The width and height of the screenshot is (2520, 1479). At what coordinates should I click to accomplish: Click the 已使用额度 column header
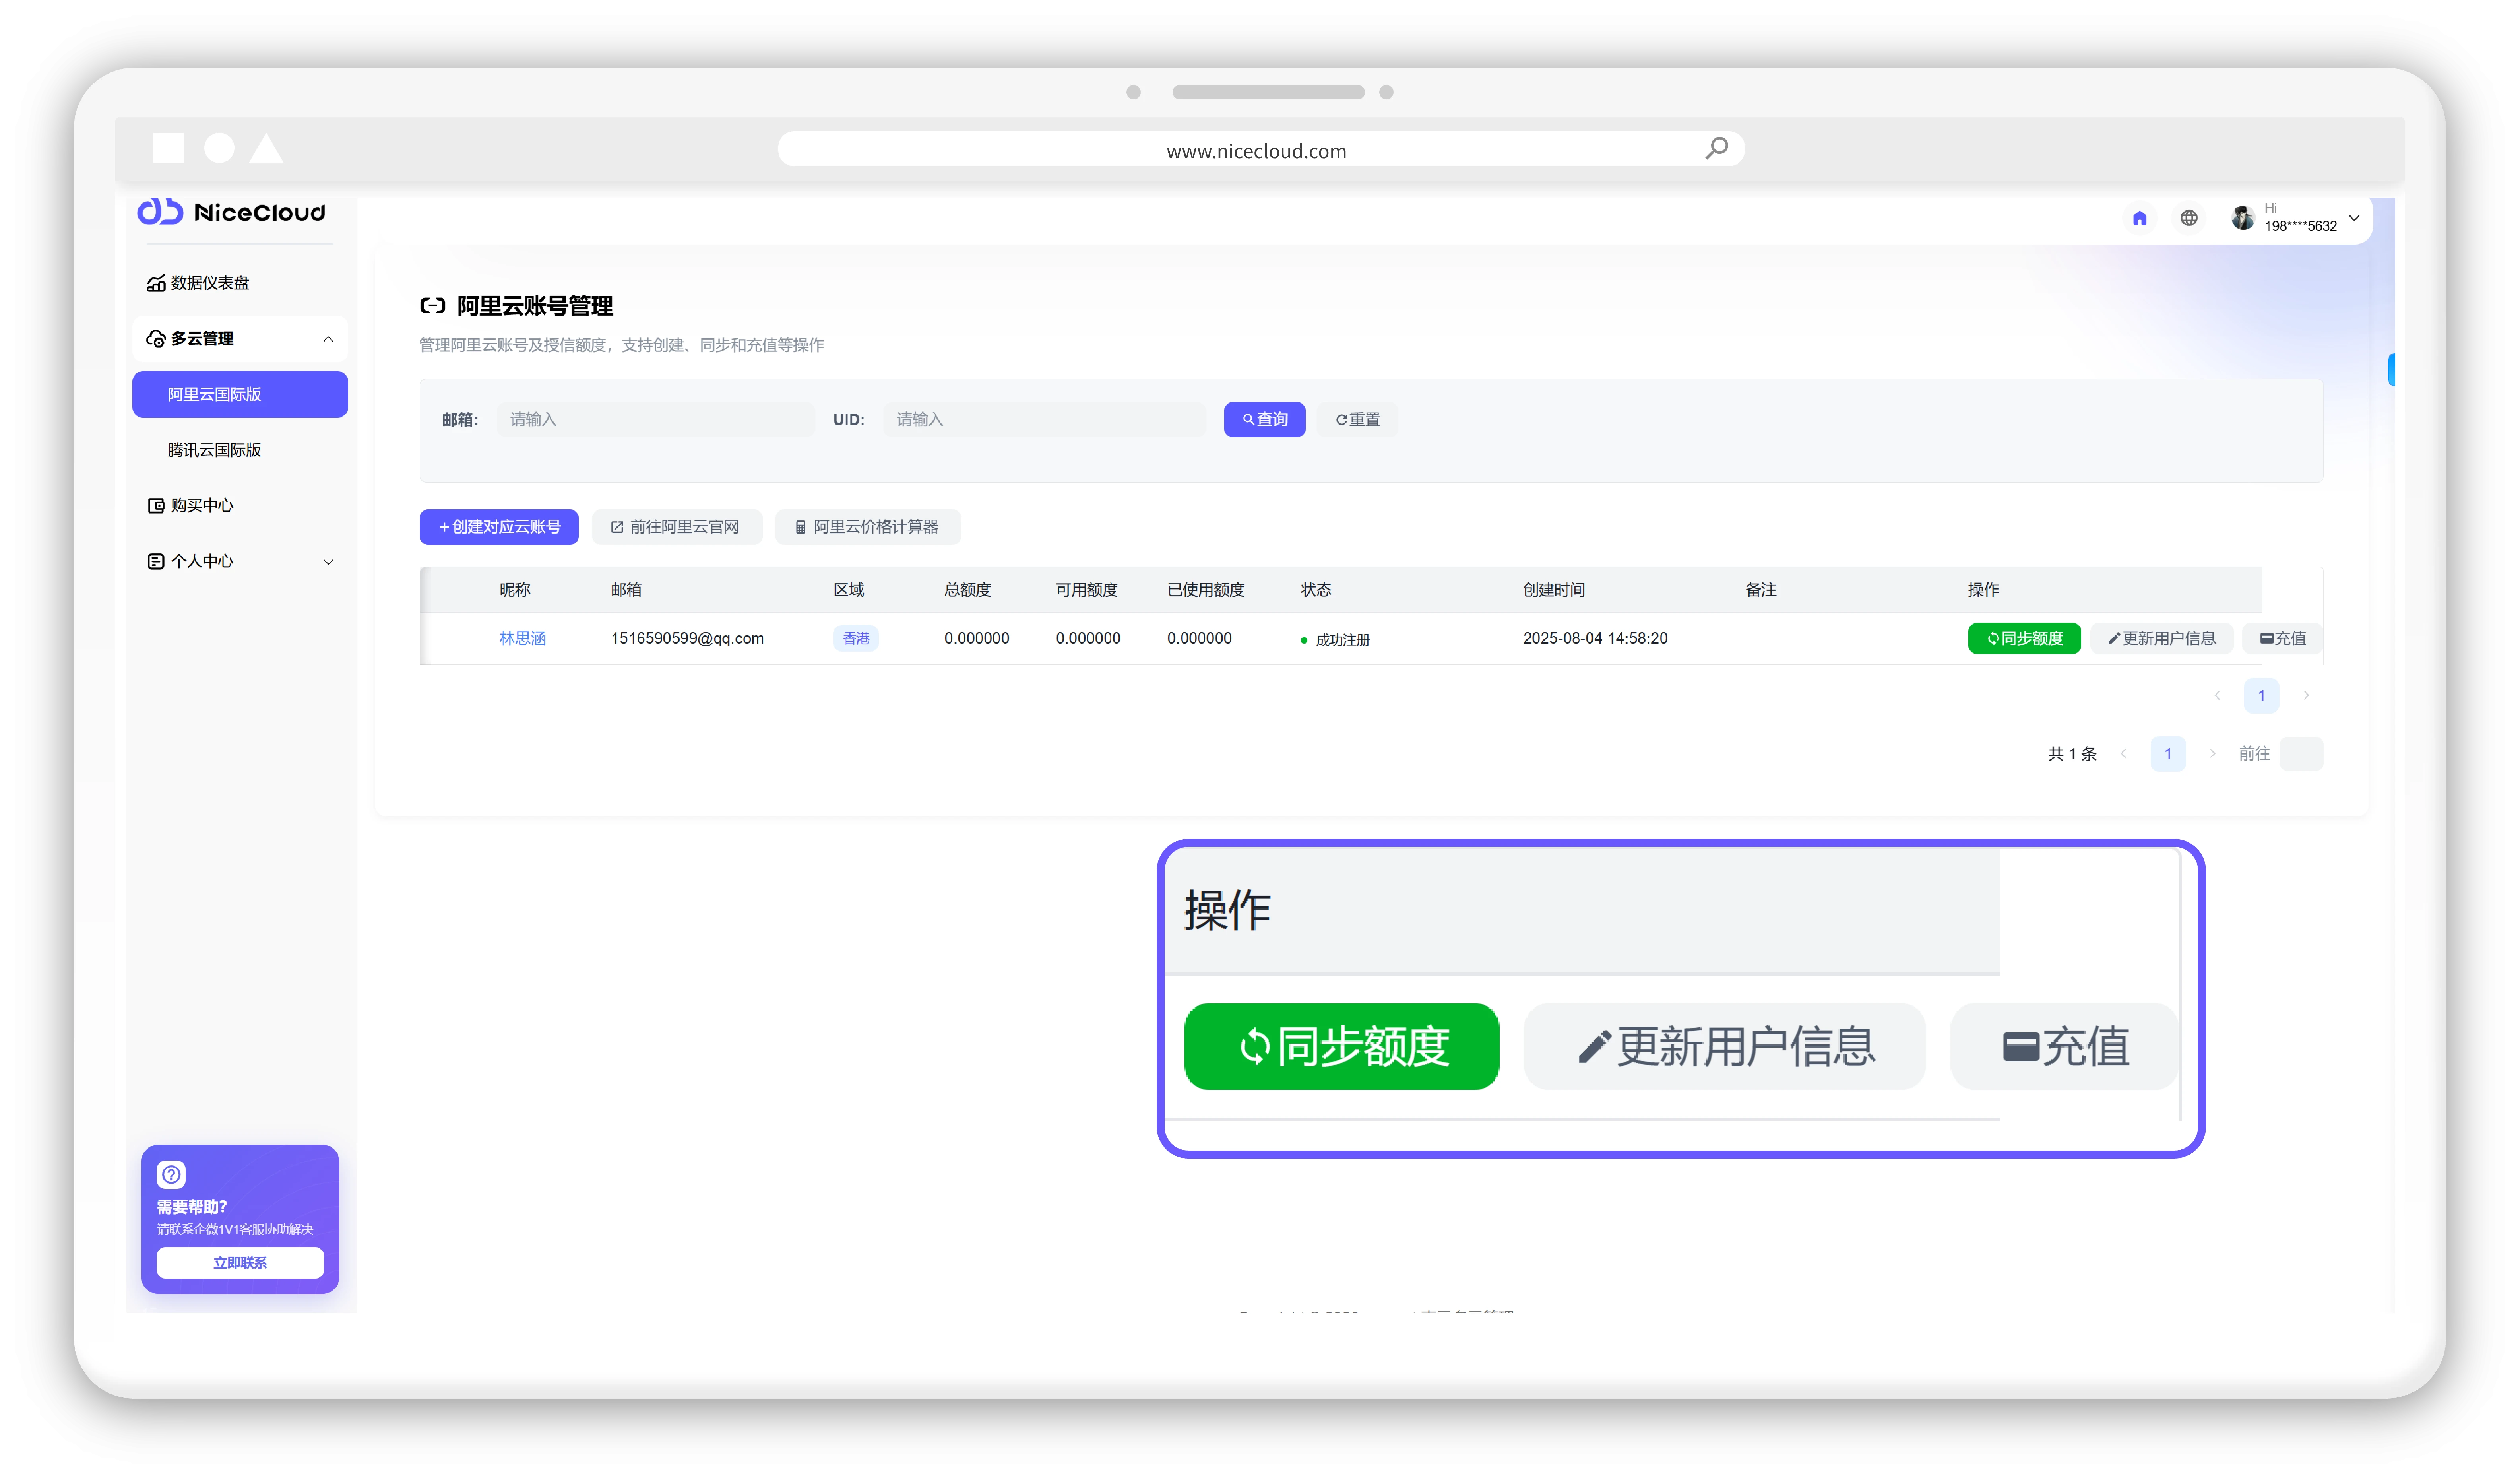click(1205, 590)
